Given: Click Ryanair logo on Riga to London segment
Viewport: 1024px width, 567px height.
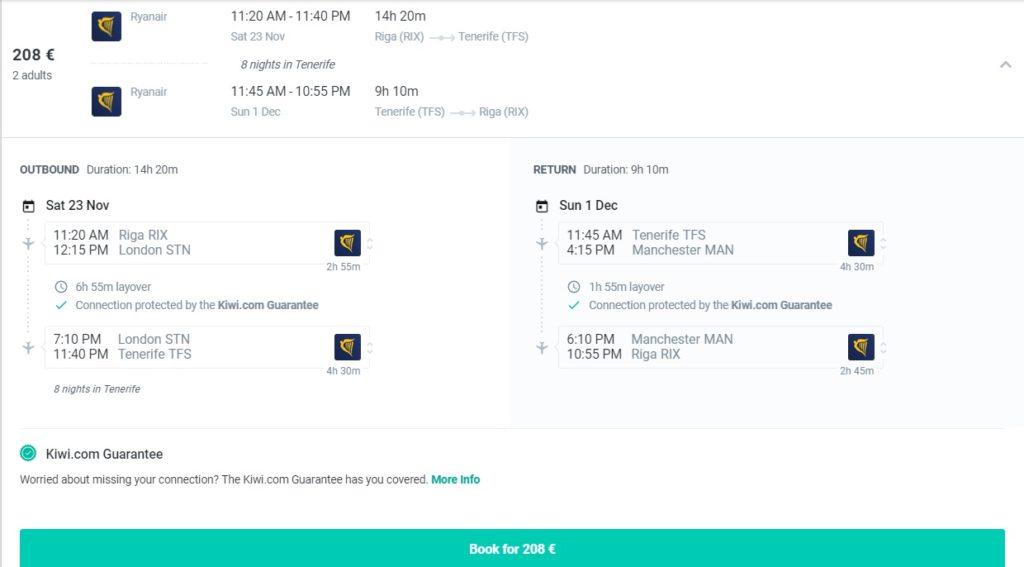Looking at the screenshot, I should tap(347, 243).
